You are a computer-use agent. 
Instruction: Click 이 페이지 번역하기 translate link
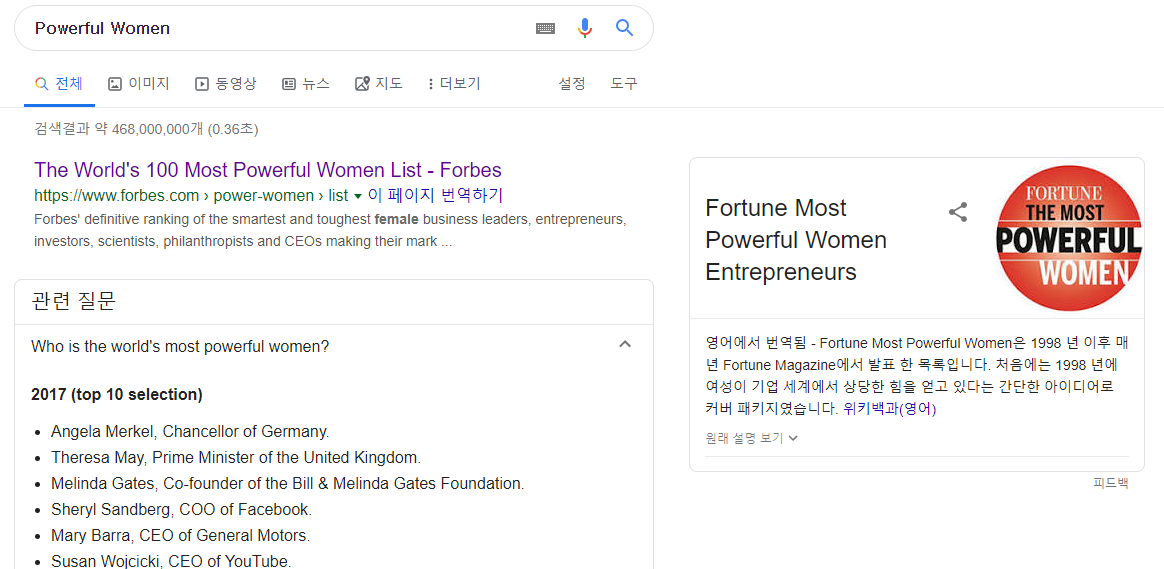click(435, 195)
